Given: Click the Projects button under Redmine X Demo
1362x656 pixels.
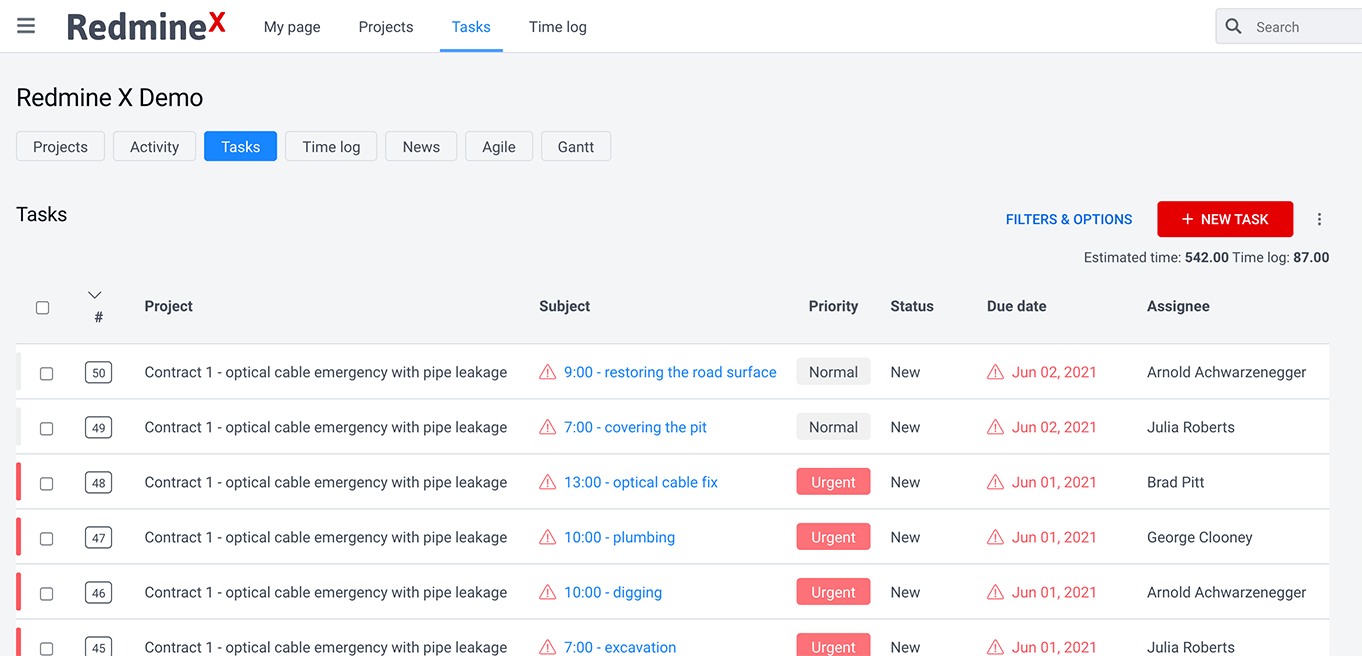Looking at the screenshot, I should pyautogui.click(x=60, y=146).
